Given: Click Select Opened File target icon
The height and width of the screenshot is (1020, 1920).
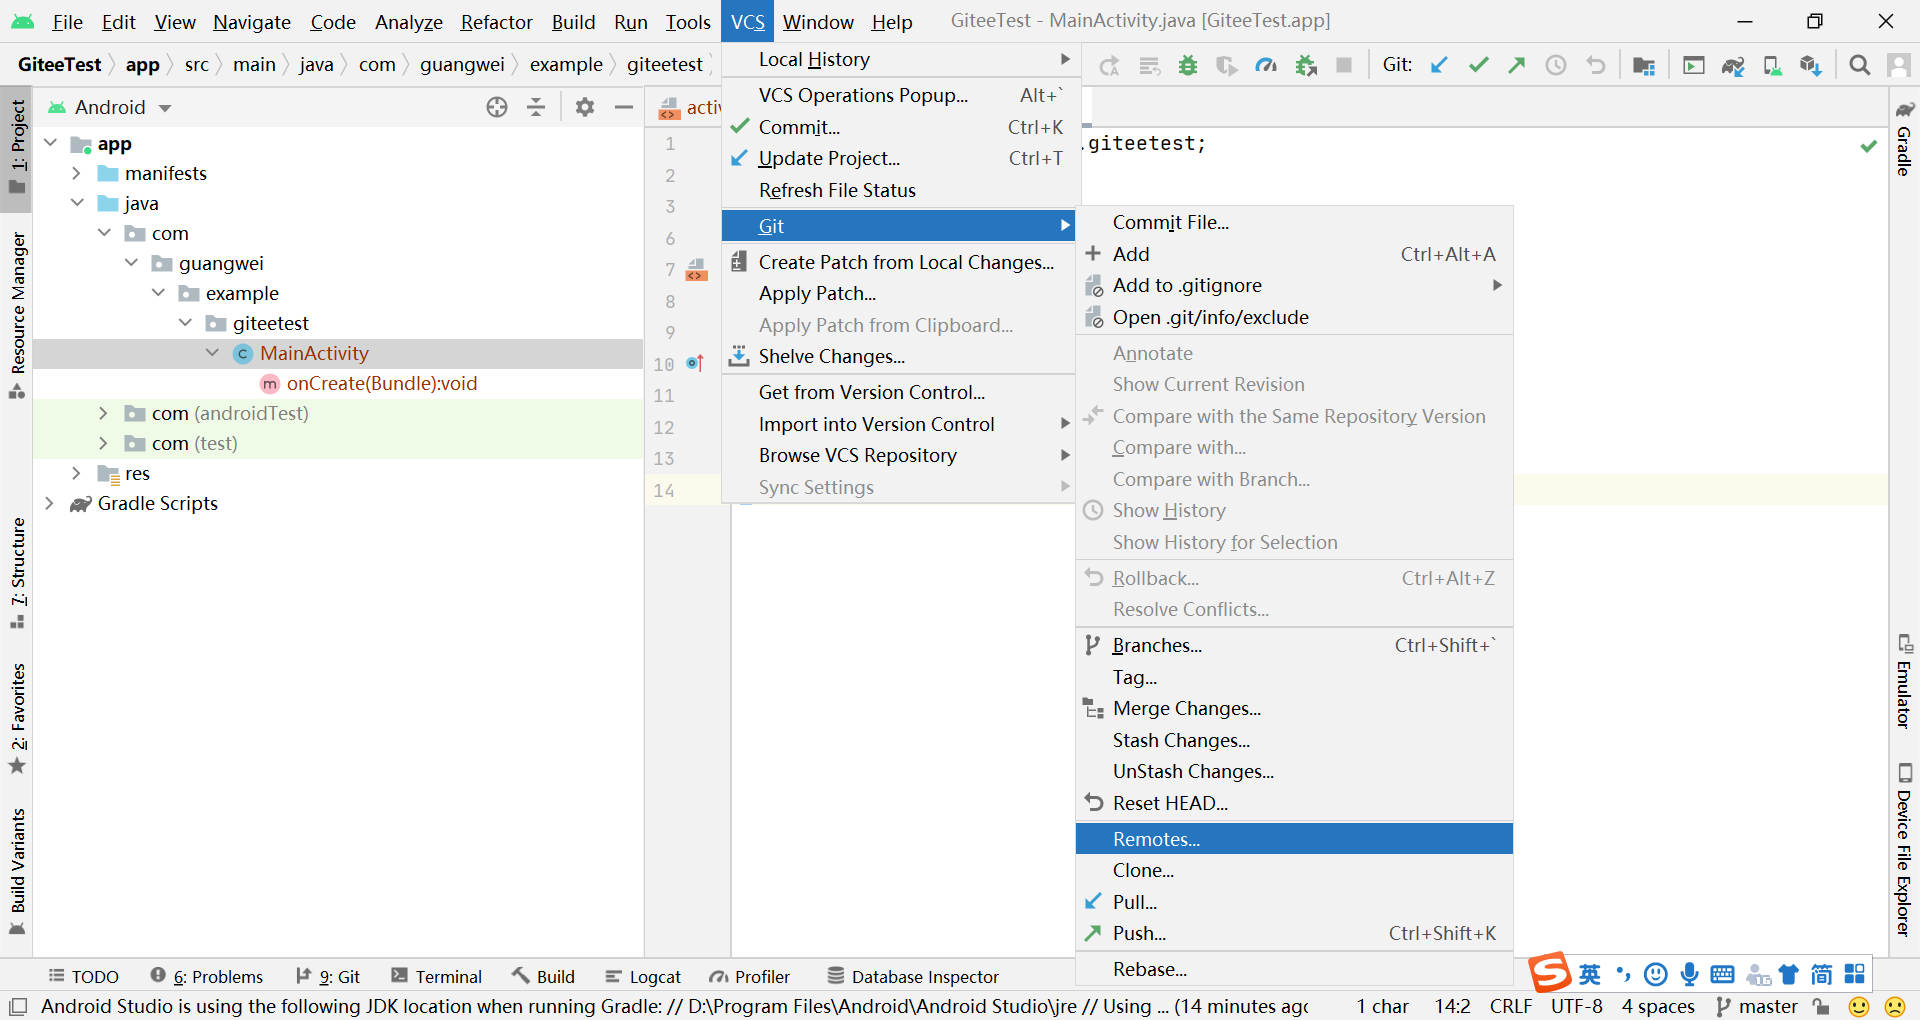Looking at the screenshot, I should coord(497,107).
